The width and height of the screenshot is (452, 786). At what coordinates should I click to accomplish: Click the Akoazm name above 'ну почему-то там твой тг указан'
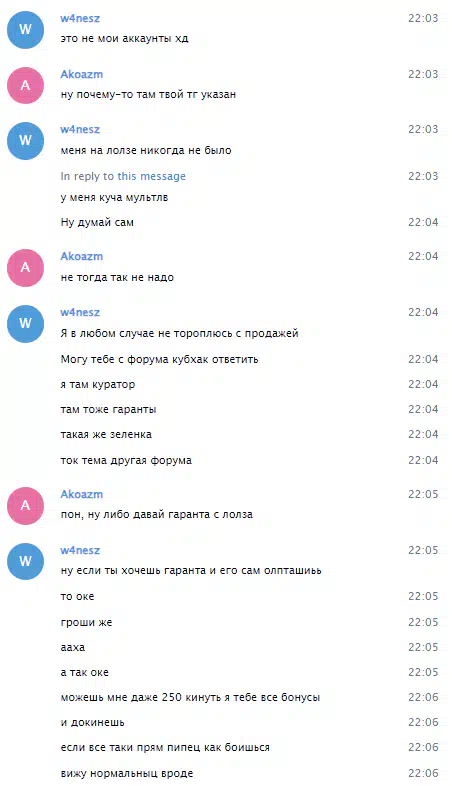[x=82, y=74]
